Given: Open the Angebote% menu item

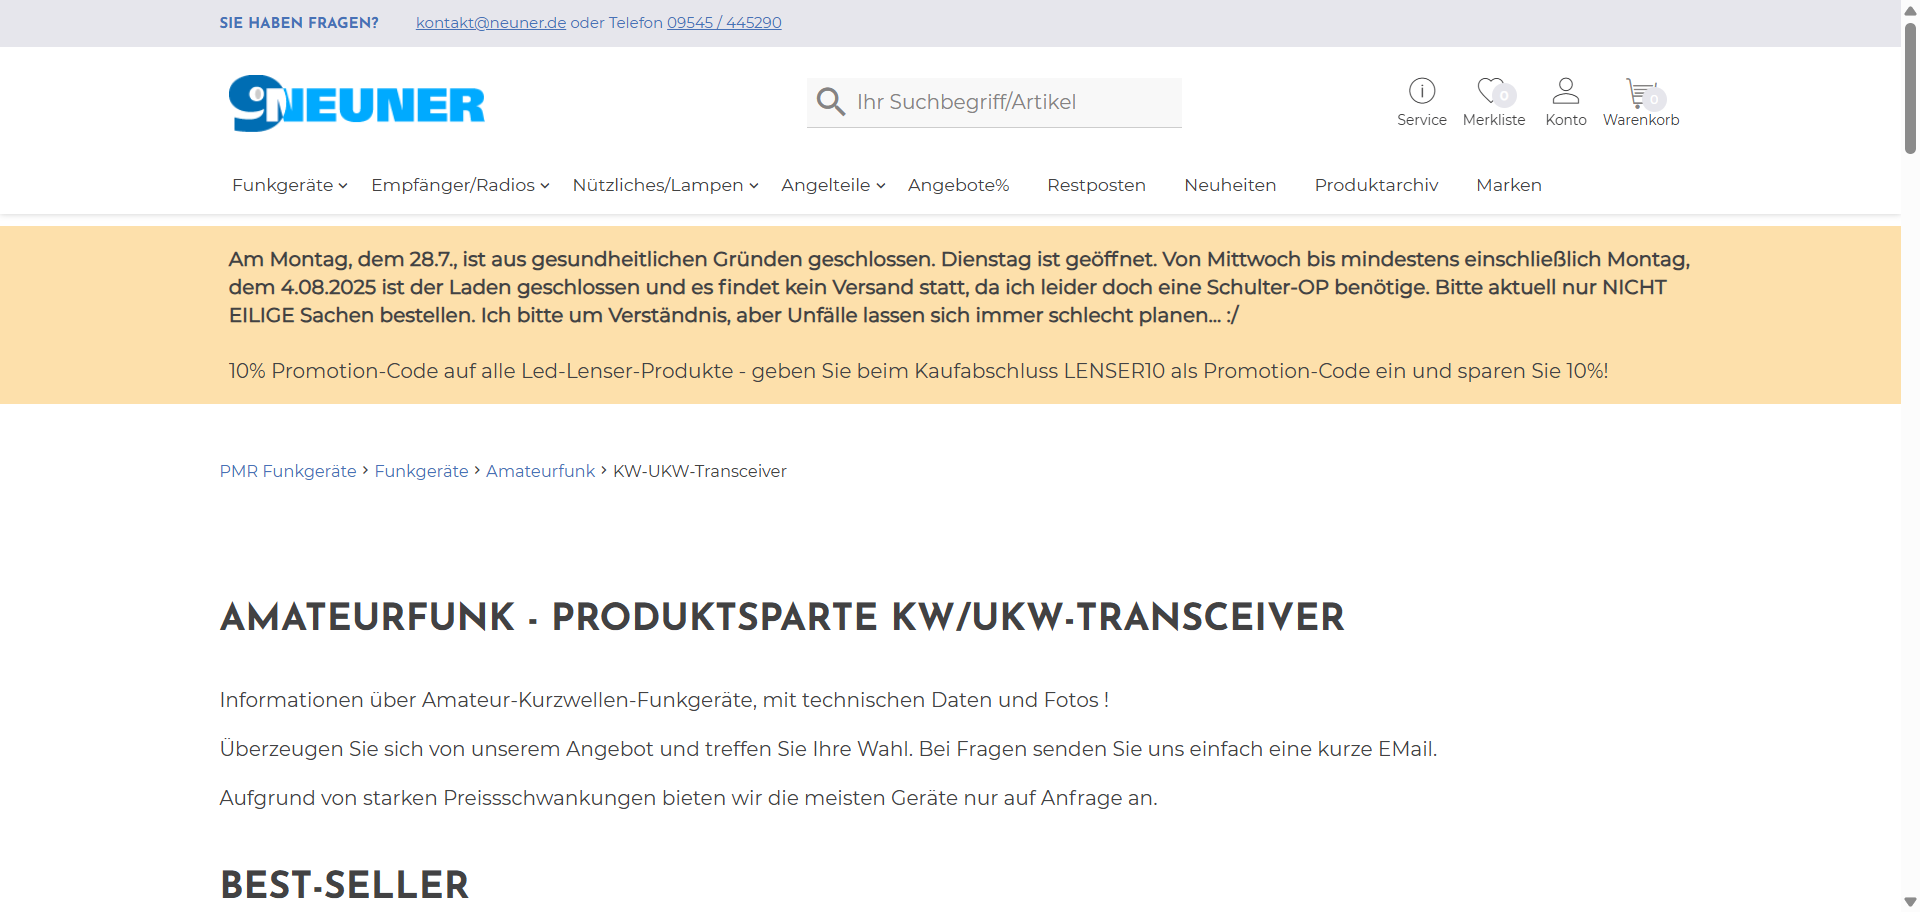Looking at the screenshot, I should [x=958, y=185].
